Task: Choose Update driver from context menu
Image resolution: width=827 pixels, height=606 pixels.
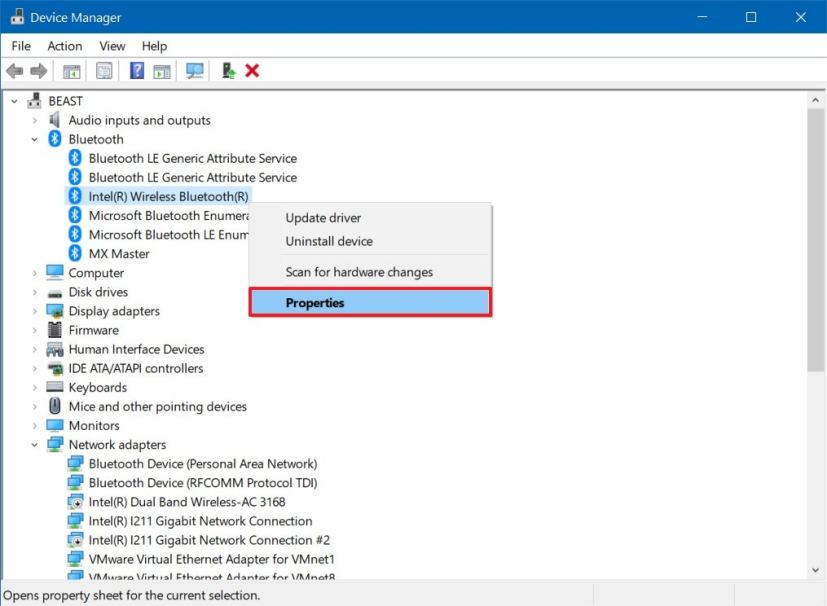Action: pos(370,218)
